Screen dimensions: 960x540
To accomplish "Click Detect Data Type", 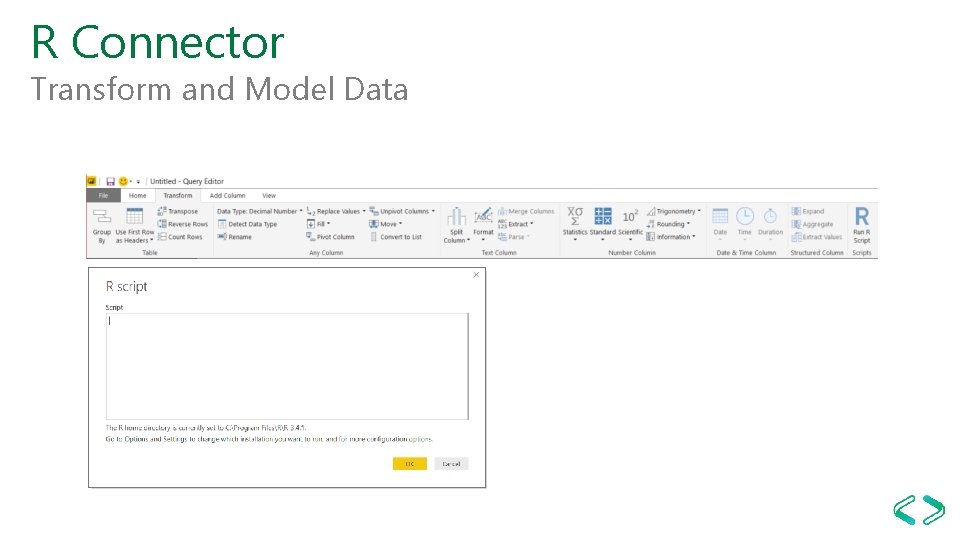I will tap(247, 224).
